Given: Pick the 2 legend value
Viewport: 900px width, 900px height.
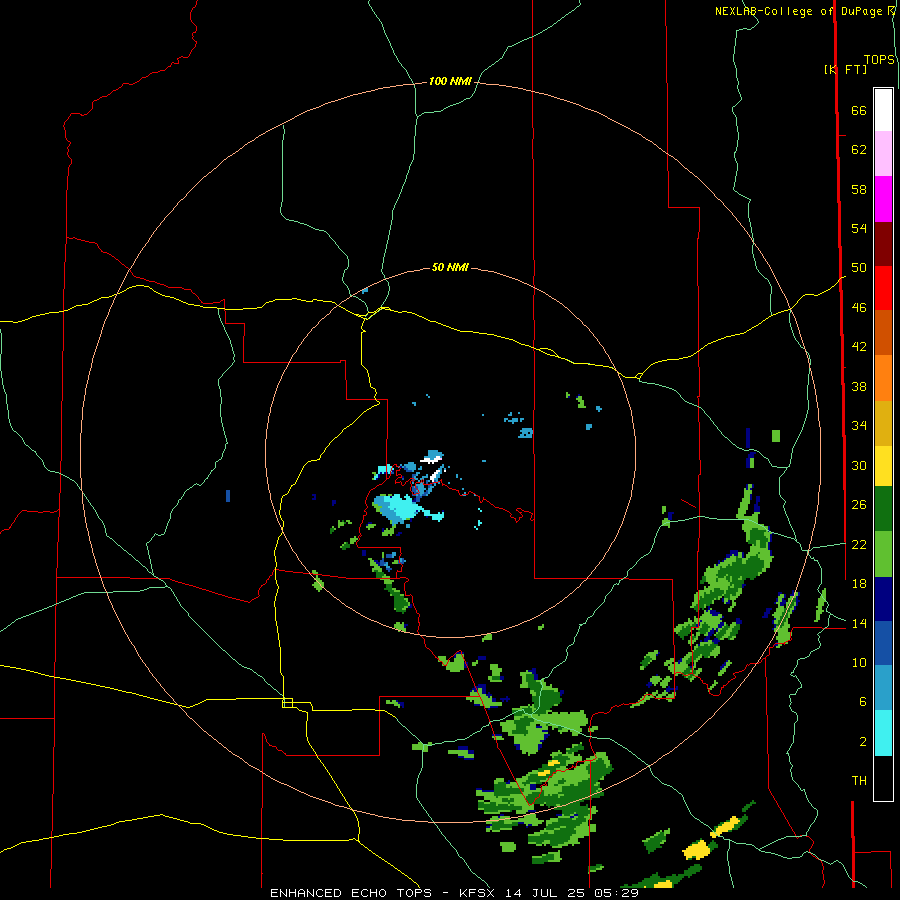Looking at the screenshot, I should tap(863, 742).
